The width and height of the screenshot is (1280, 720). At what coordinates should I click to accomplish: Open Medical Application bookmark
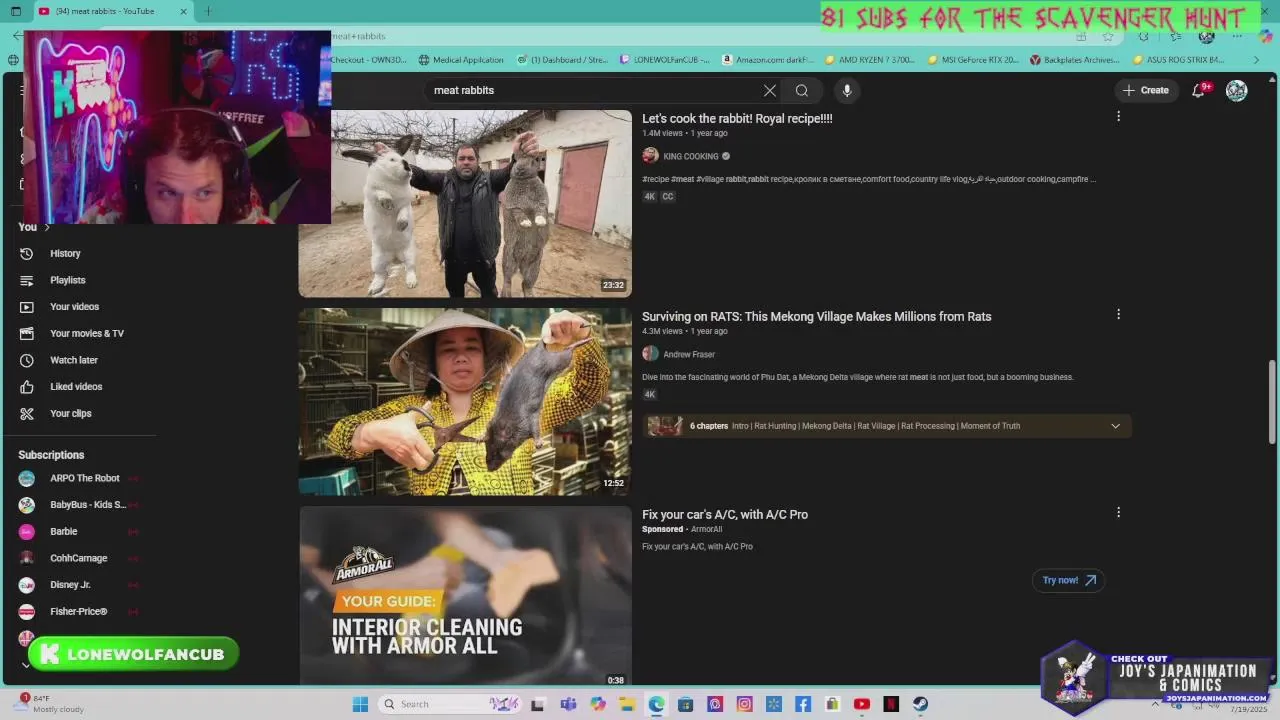[461, 60]
